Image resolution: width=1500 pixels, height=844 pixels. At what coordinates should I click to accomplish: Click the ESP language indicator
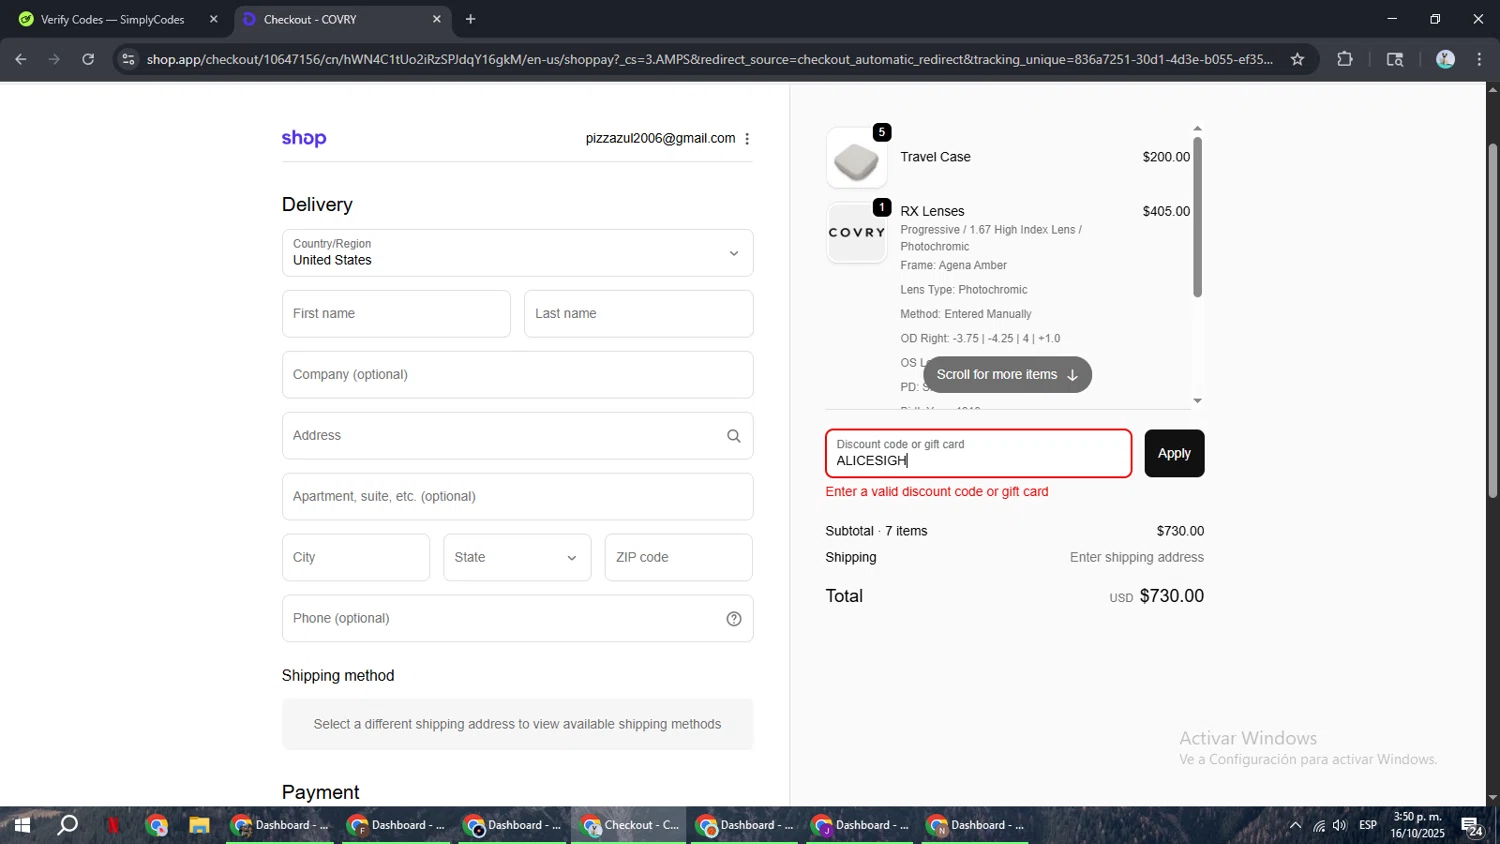1368,826
